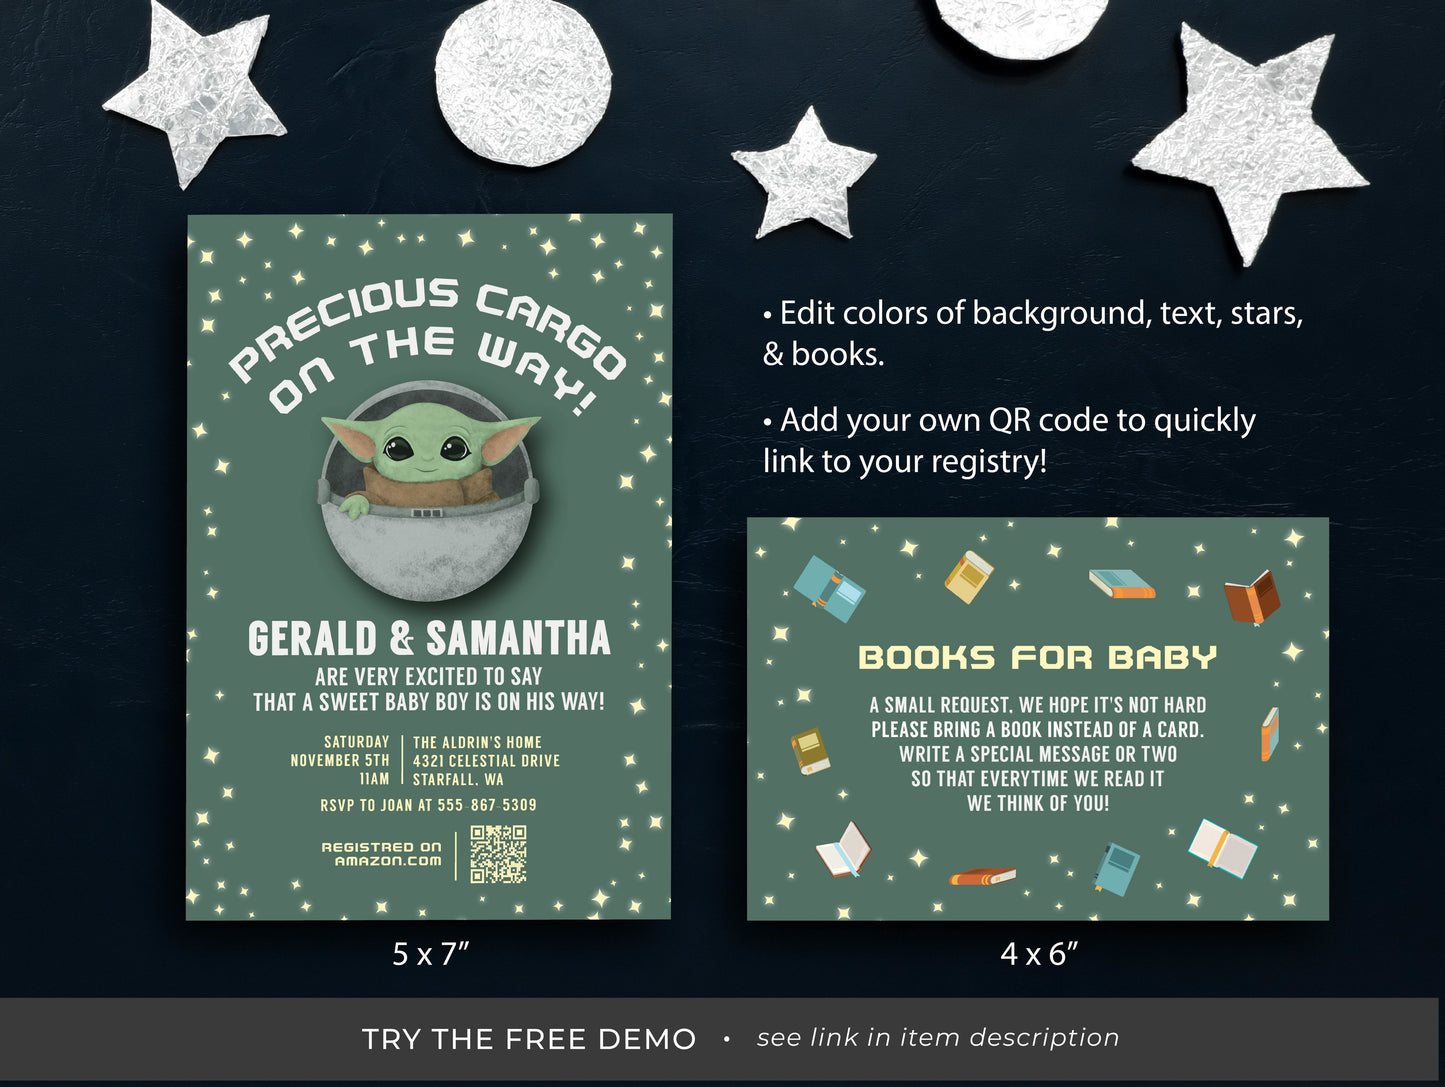Click the 'Books for Baby' heading
The width and height of the screenshot is (1445, 1087).
(1038, 657)
